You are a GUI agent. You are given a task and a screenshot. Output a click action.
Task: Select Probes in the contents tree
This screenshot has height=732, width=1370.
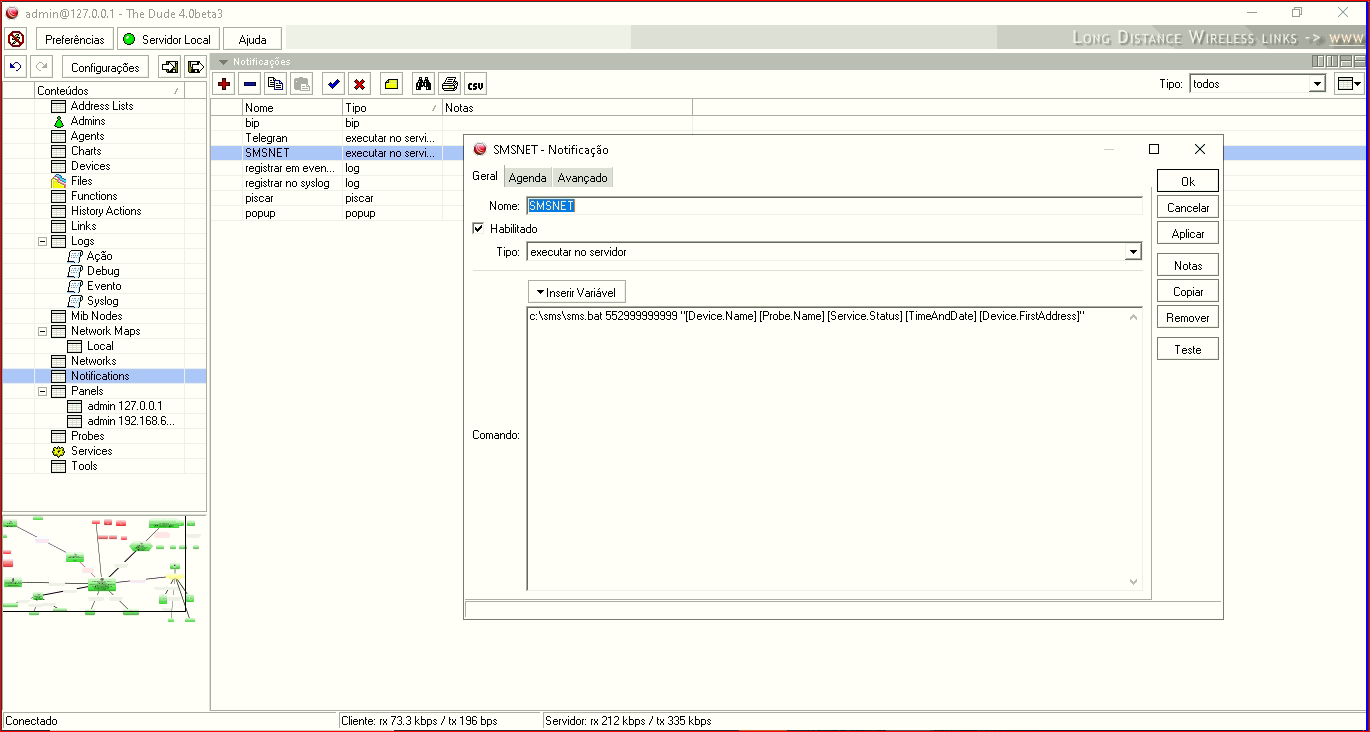[87, 436]
